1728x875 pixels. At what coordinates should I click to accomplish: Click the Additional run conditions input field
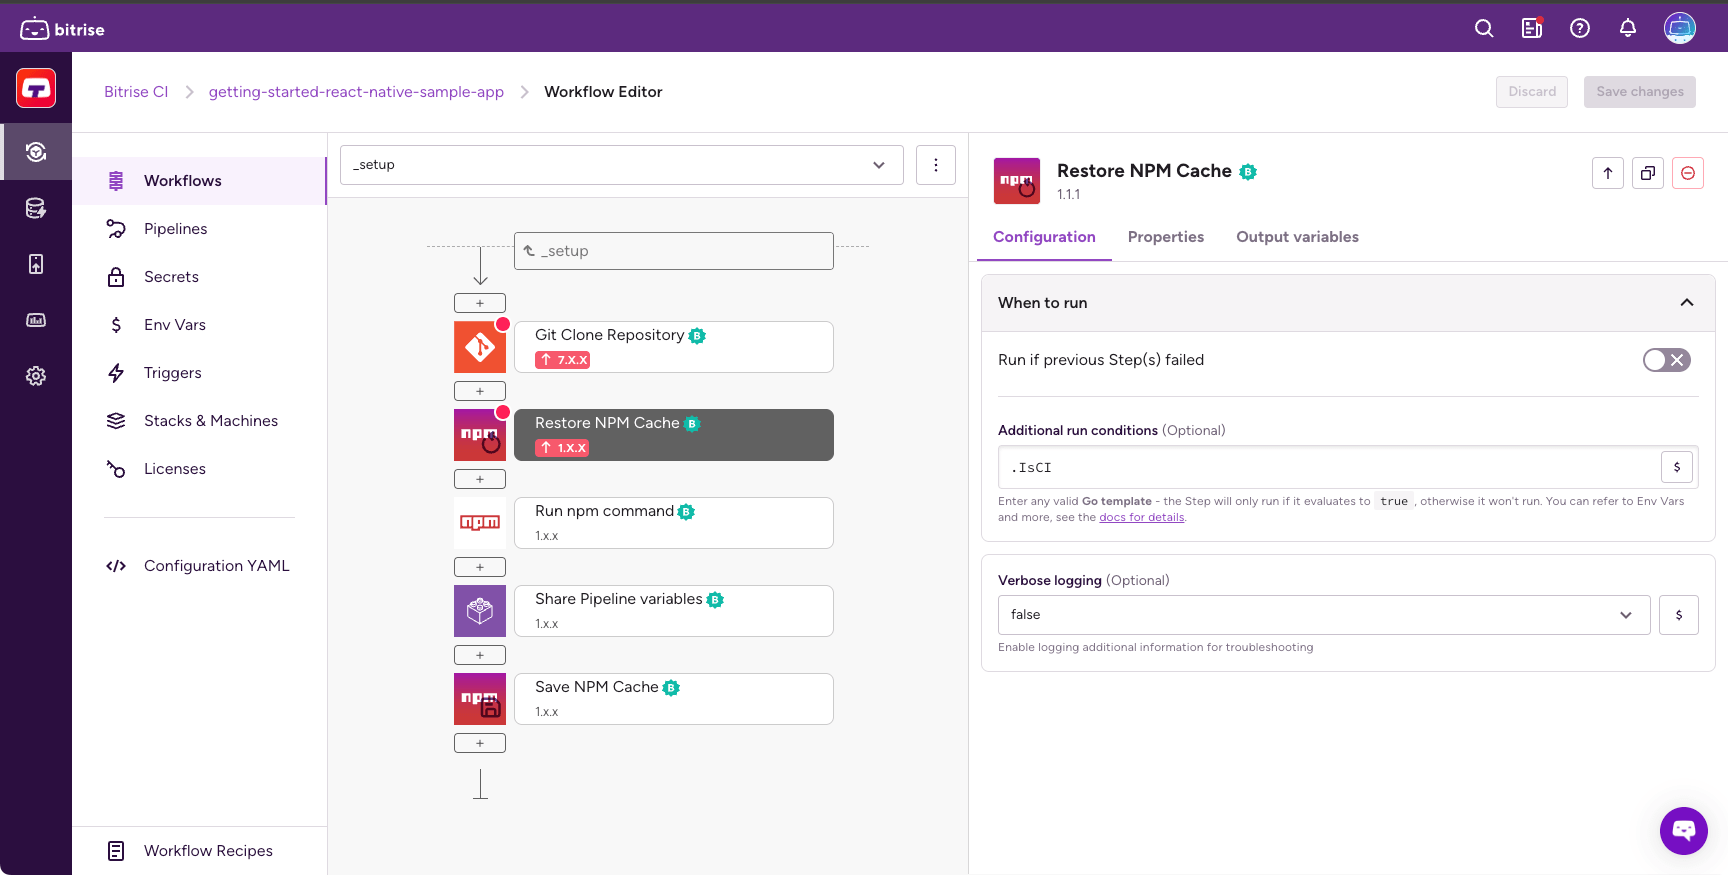click(1328, 467)
